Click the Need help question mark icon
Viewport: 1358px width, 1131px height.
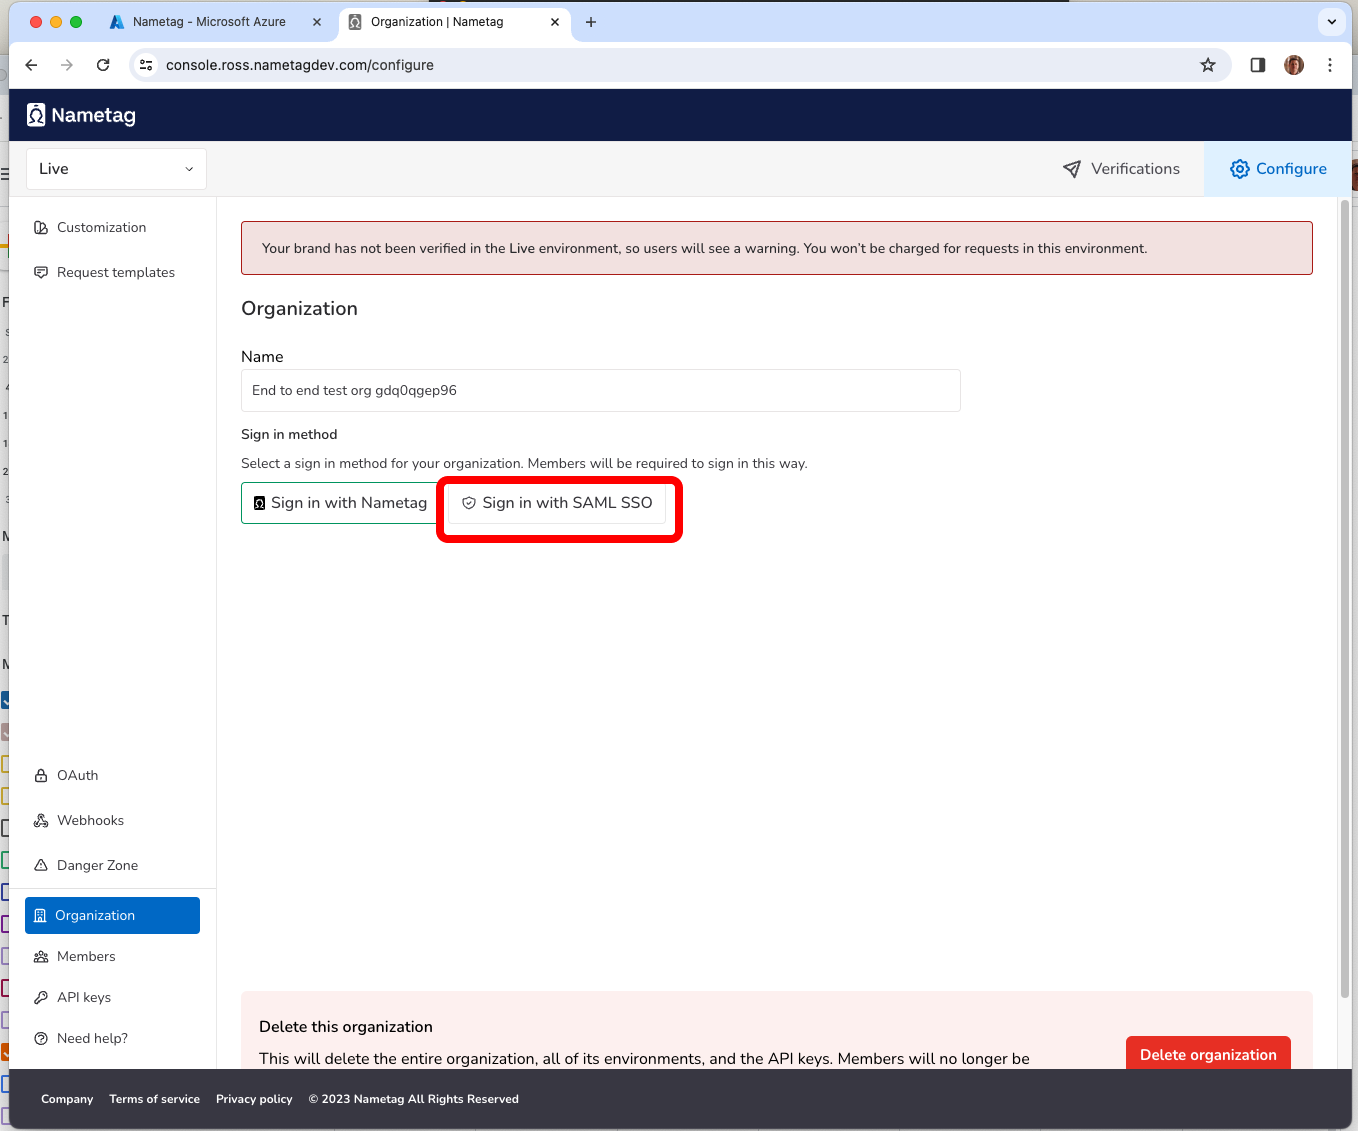[x=41, y=1038]
